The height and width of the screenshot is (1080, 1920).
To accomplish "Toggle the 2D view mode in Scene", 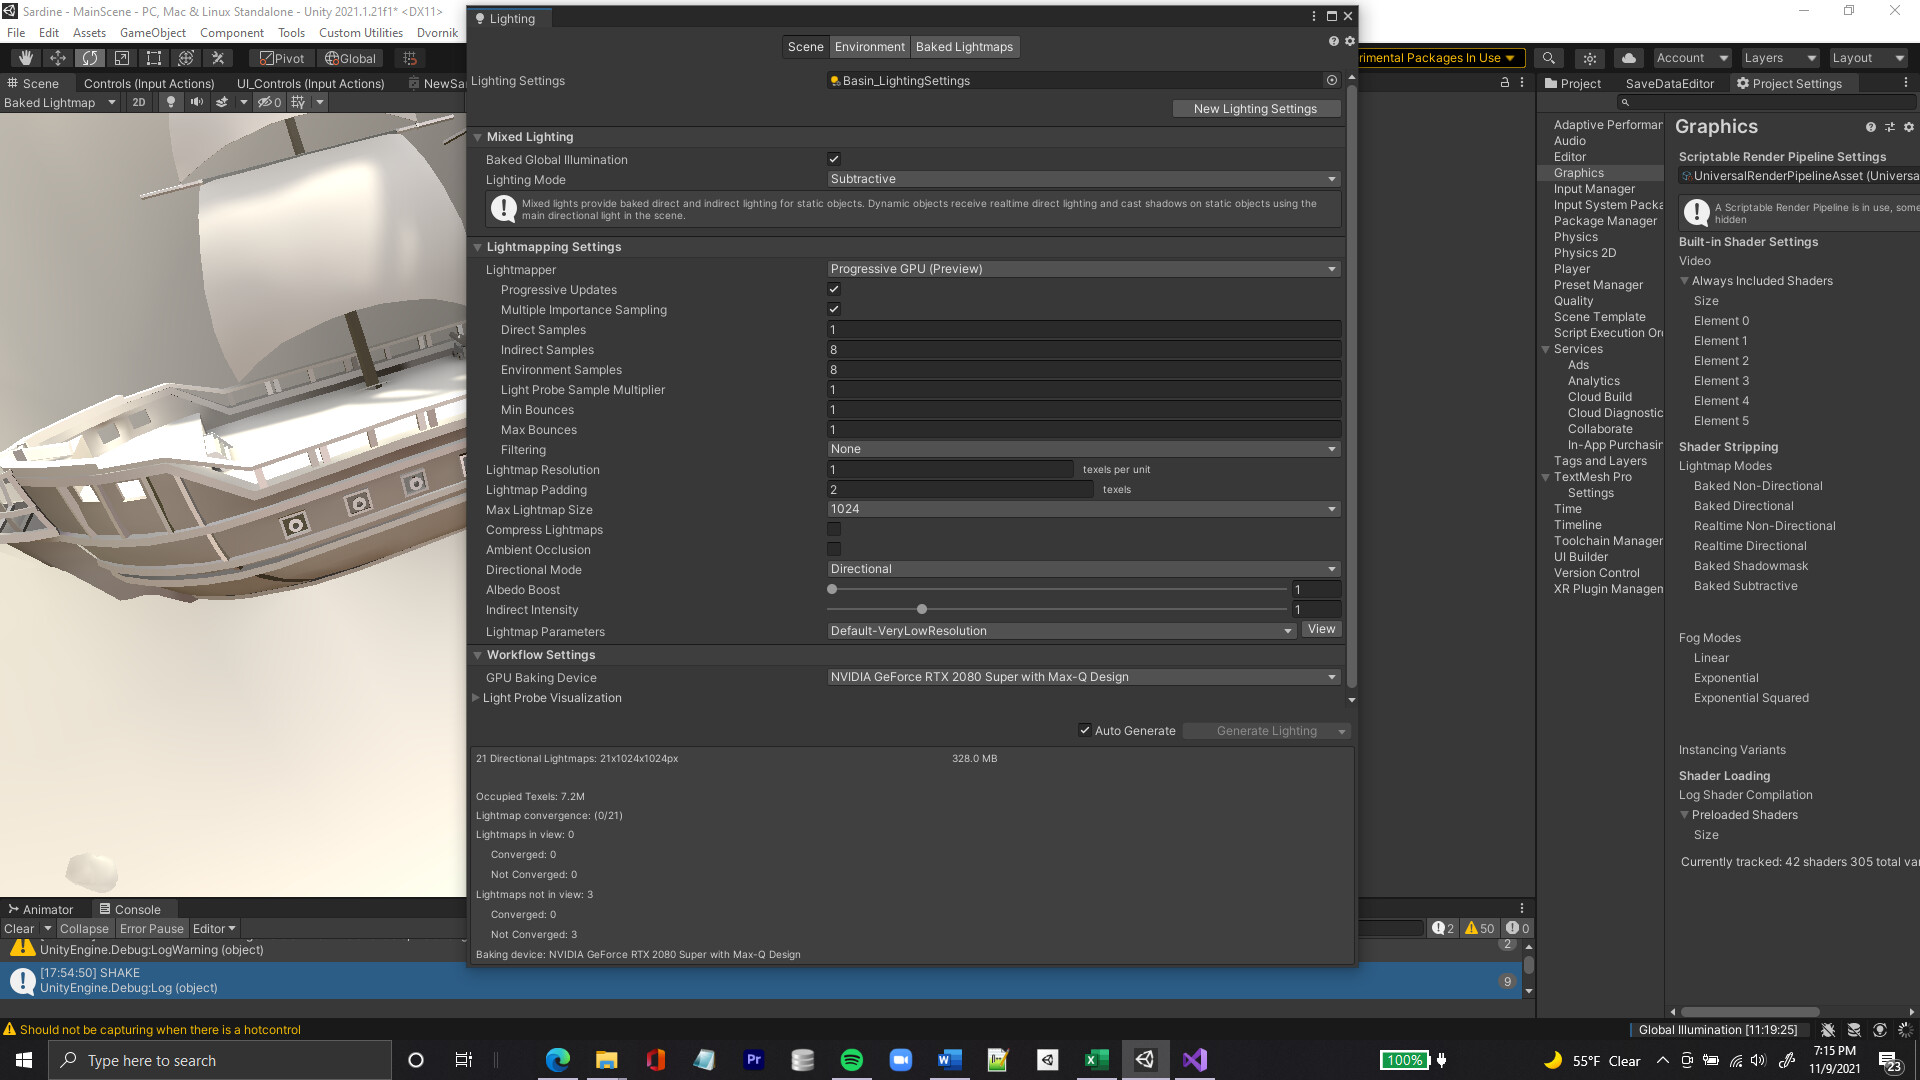I will (139, 102).
